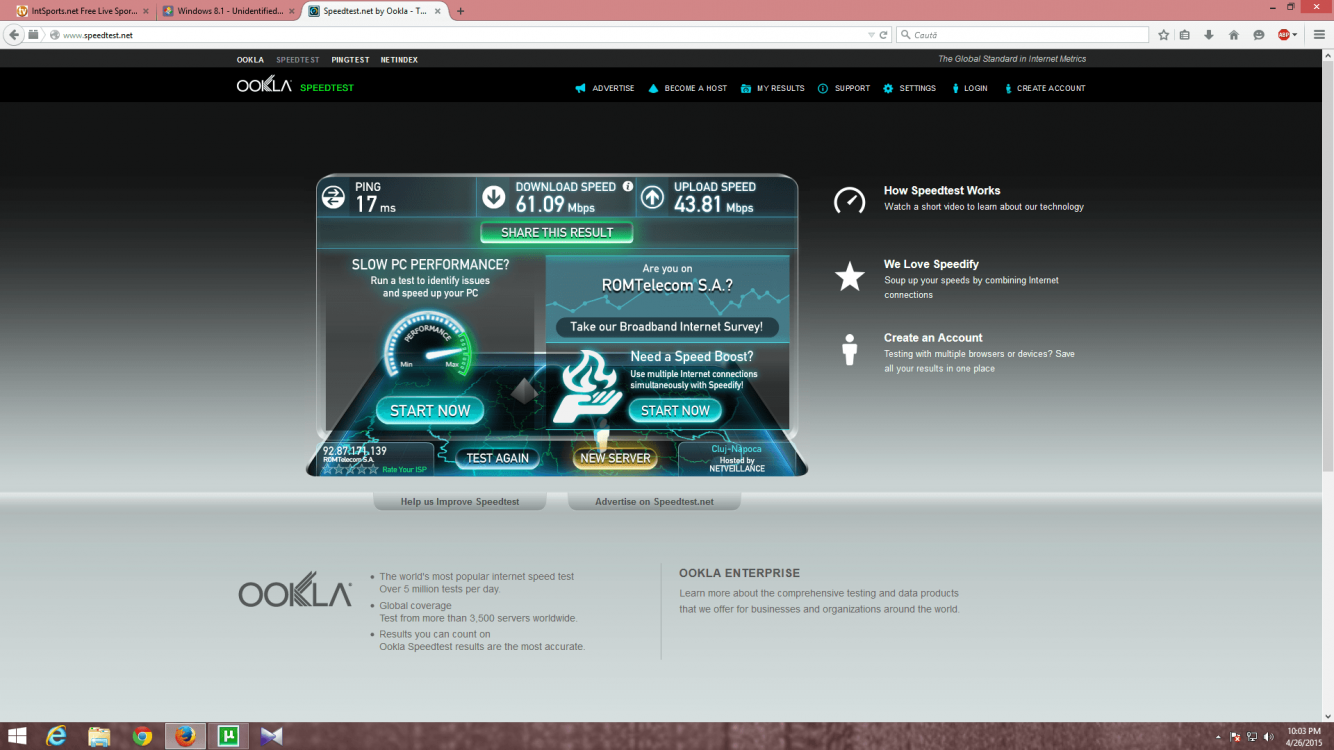
Task: Click the reload page icon in address bar
Action: click(884, 35)
